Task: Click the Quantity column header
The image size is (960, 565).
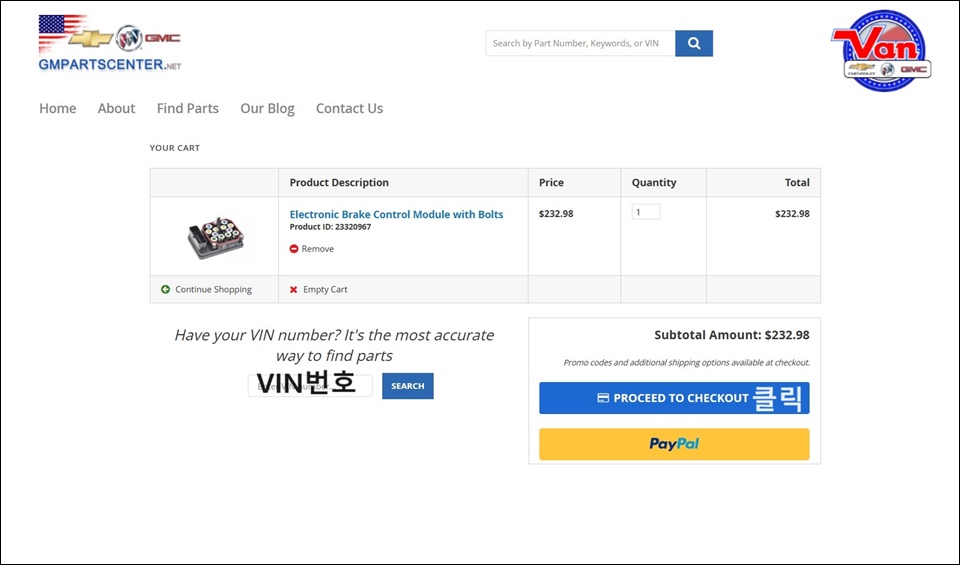Action: 654,182
